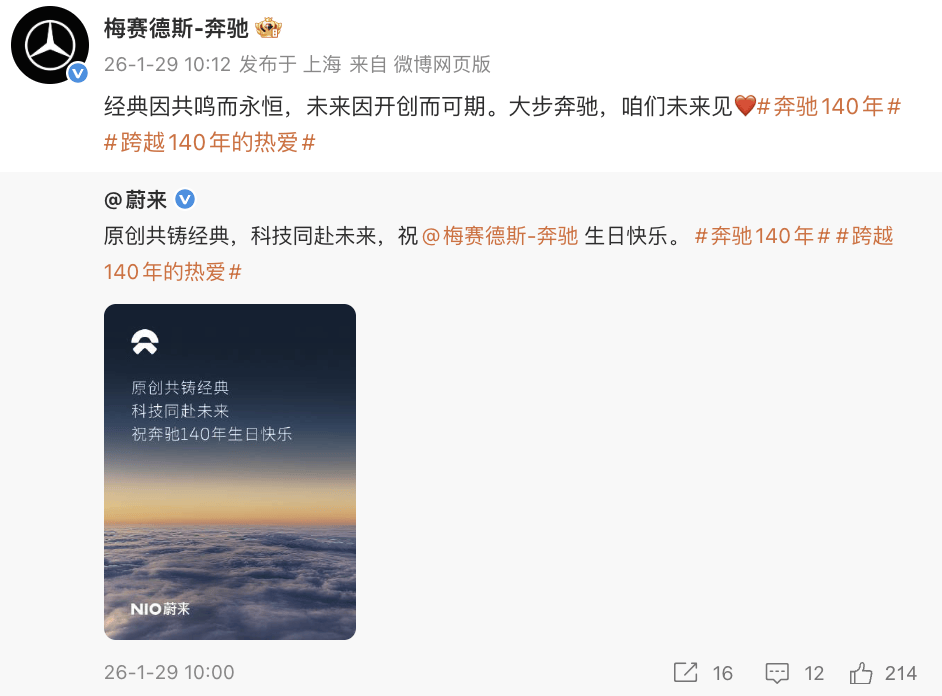Click the red heart emoji in post text
The height and width of the screenshot is (696, 942).
coord(745,106)
